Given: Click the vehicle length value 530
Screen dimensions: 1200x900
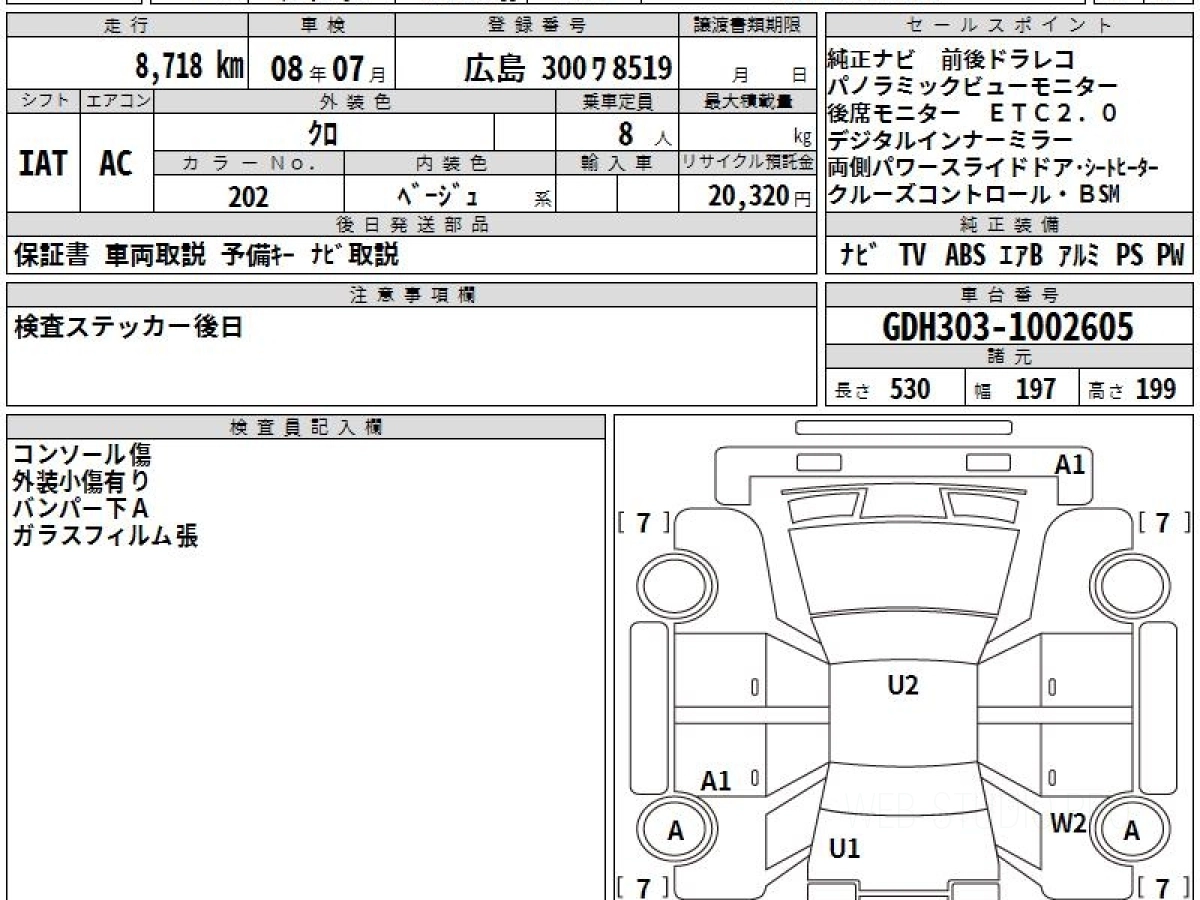Looking at the screenshot, I should (909, 389).
